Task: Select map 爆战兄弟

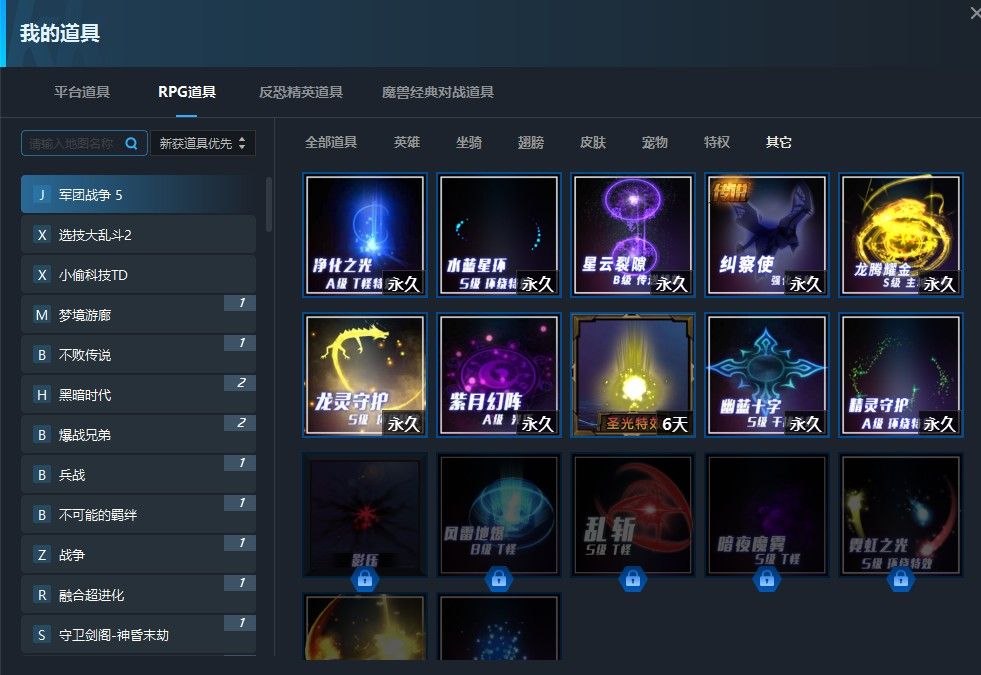Action: [x=138, y=435]
